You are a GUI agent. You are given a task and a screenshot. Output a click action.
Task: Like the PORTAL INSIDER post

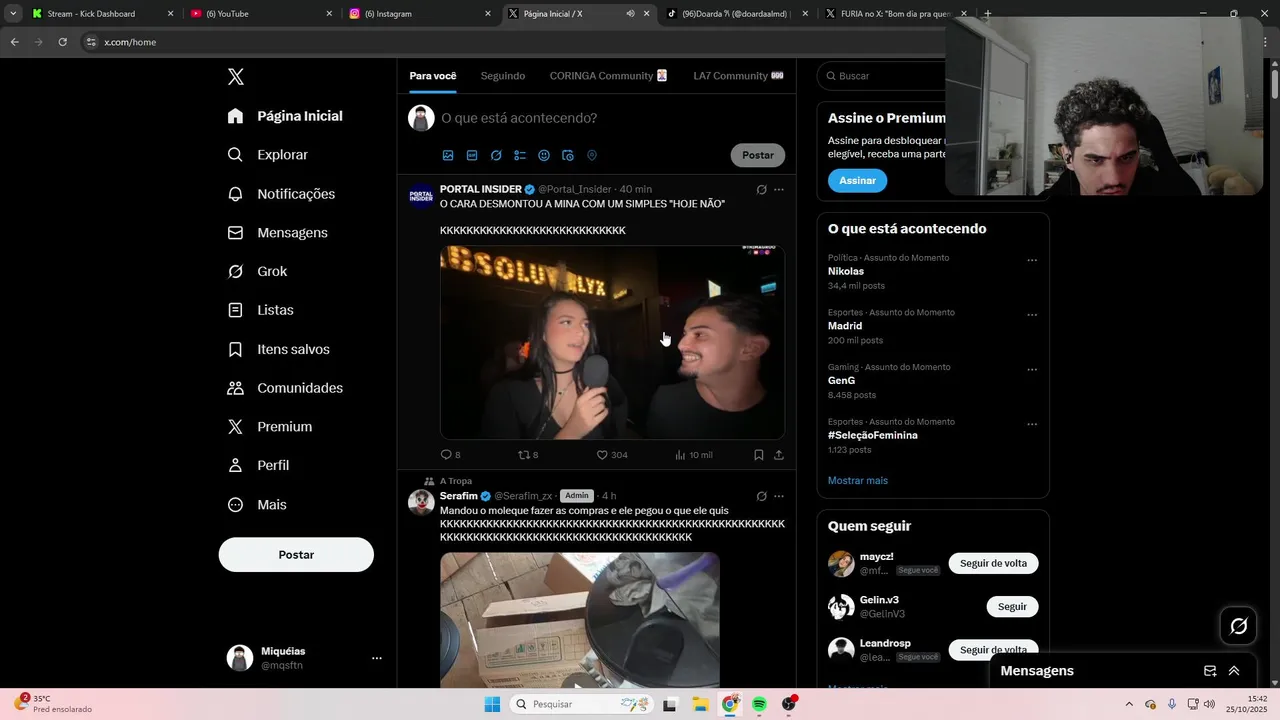point(612,455)
